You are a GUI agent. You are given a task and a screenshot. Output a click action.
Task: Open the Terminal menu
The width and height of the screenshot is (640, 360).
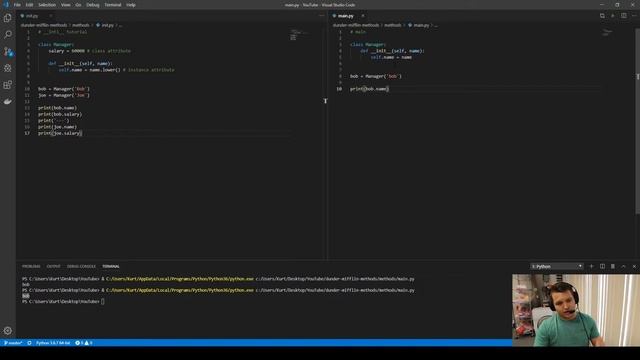tap(113, 5)
